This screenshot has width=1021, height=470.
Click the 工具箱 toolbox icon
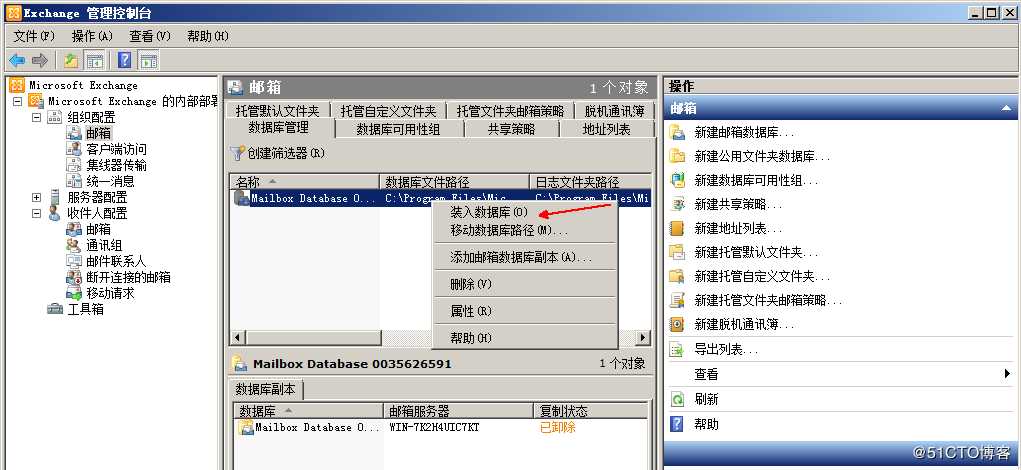click(55, 309)
